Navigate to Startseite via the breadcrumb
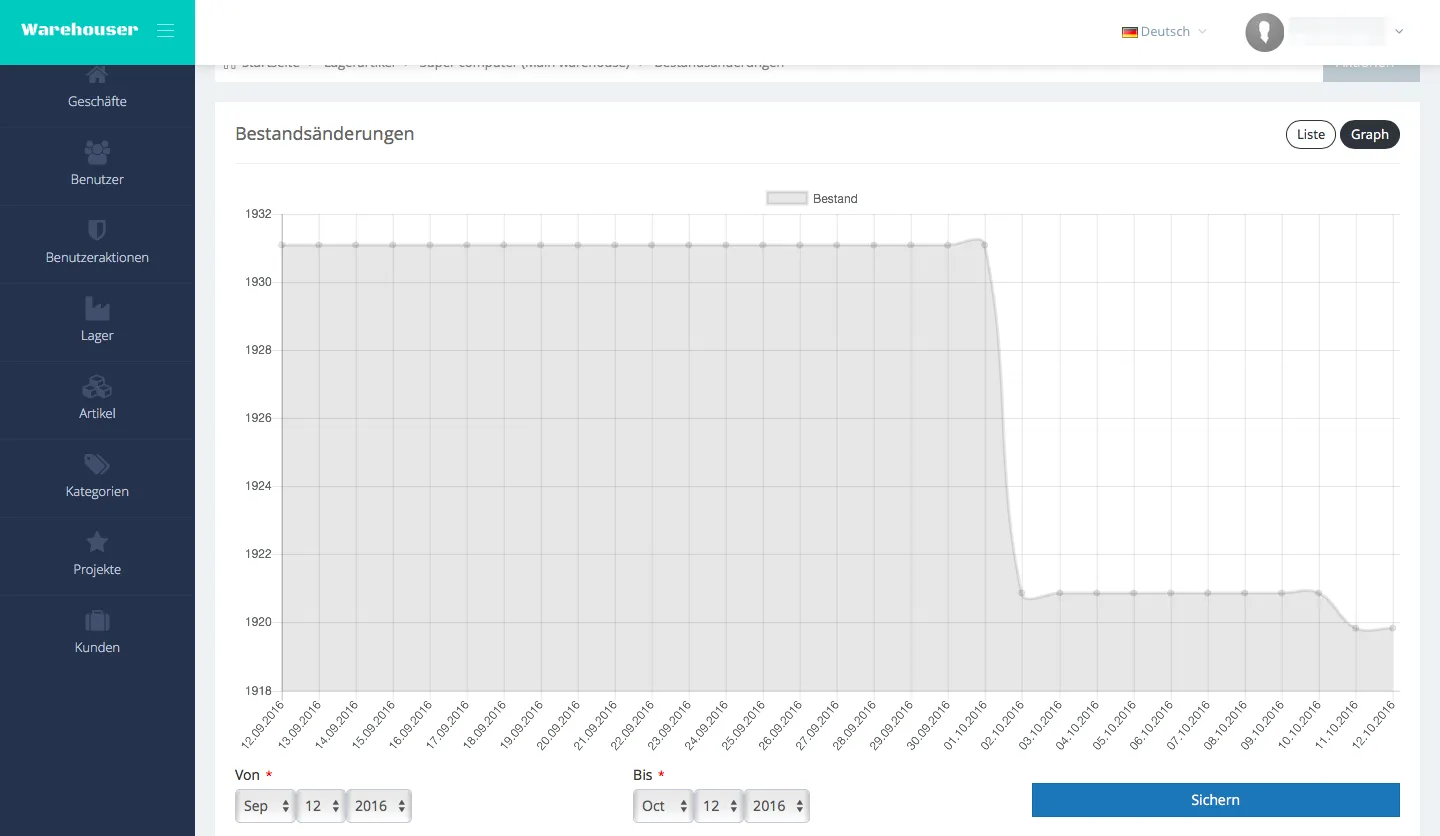Screen dimensions: 1440x836 tap(268, 62)
